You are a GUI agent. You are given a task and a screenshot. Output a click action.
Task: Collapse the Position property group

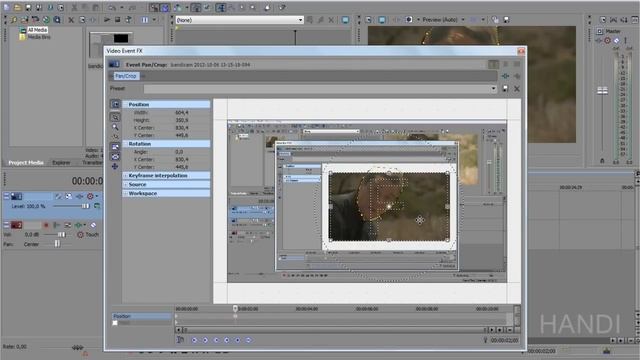(125, 104)
